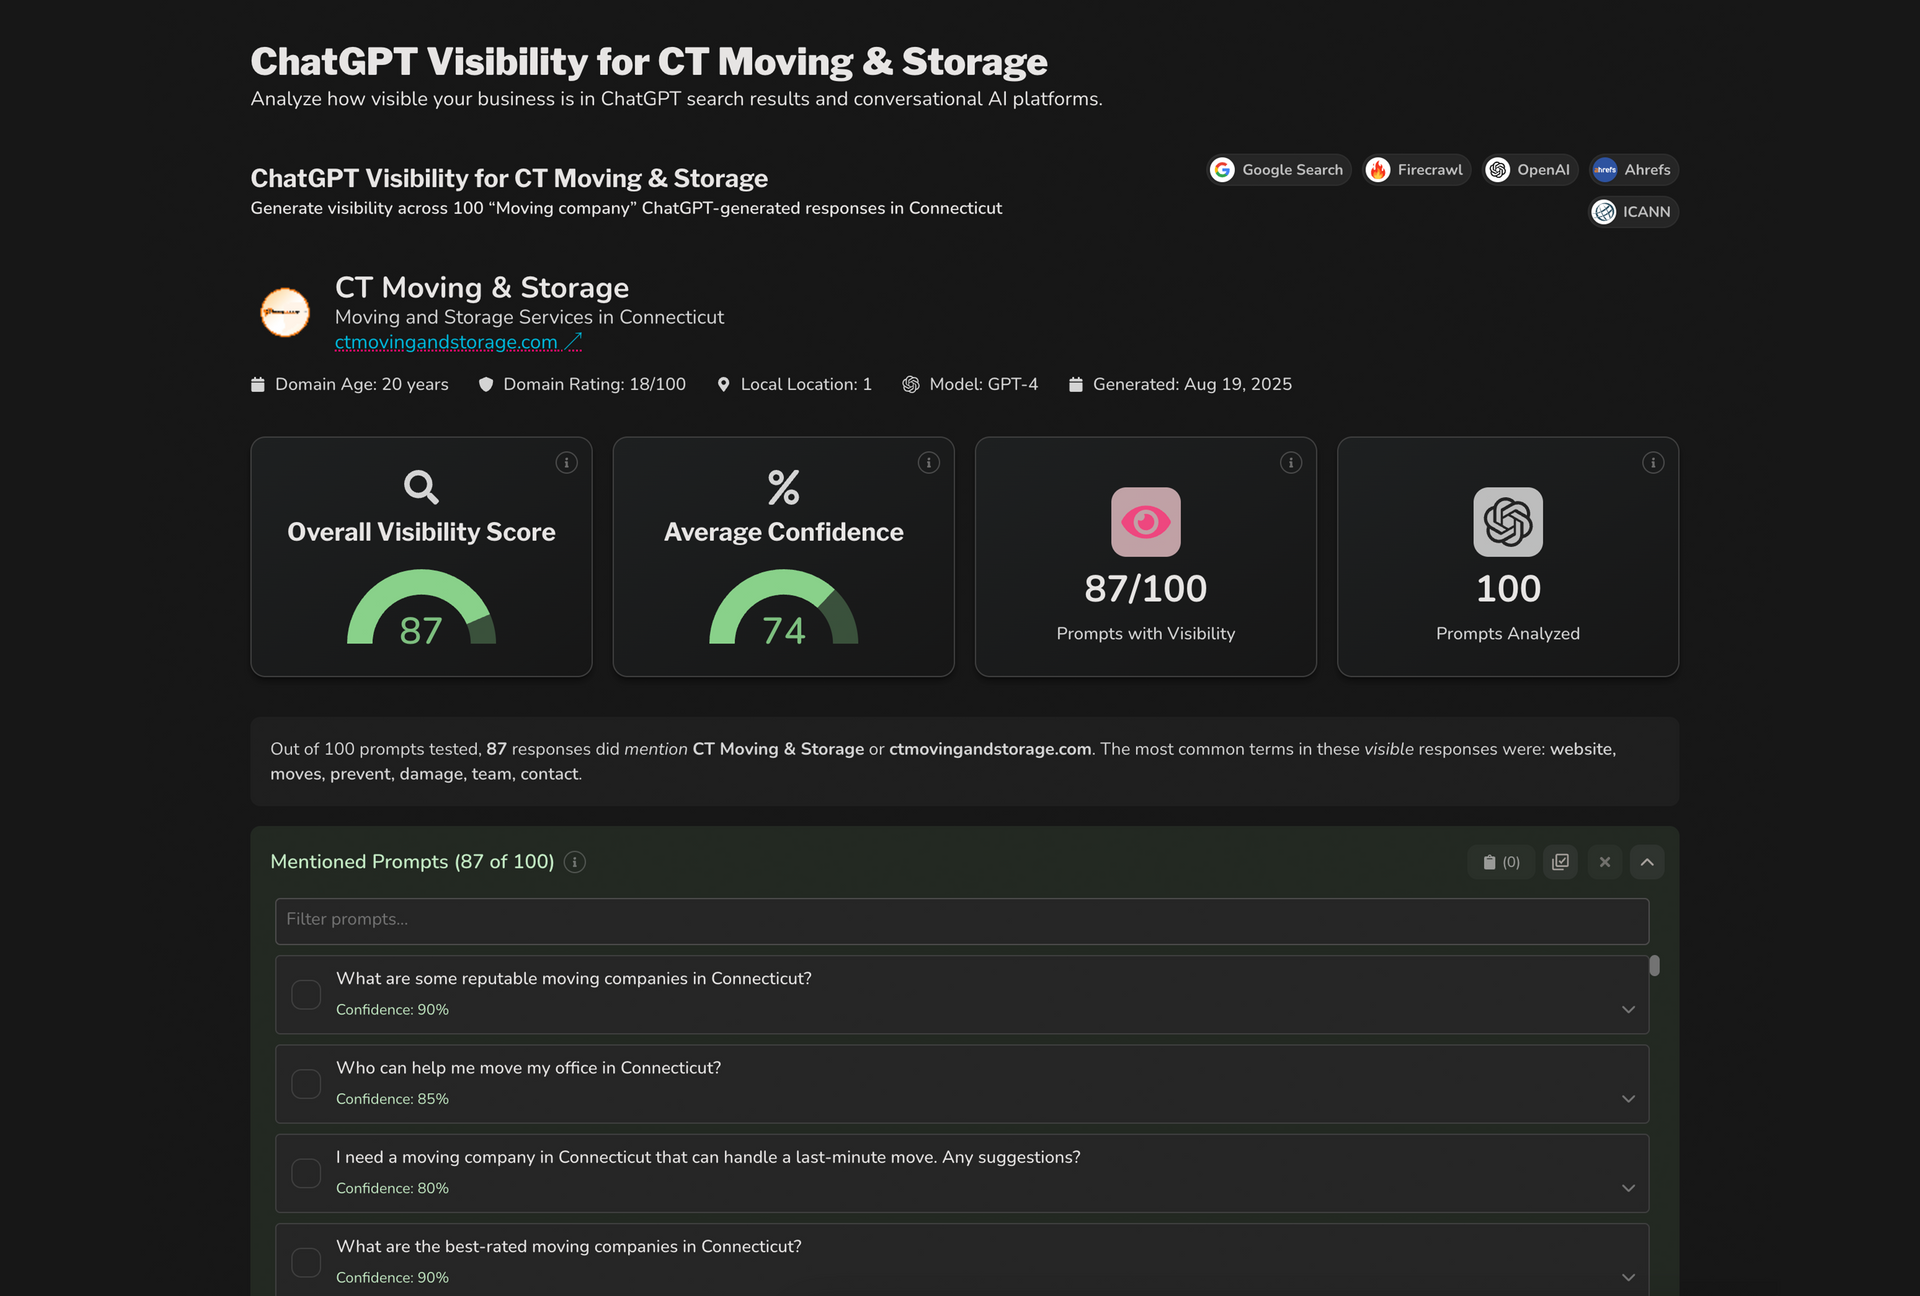Screen dimensions: 1920x1296
Task: Click the X clear selection icon
Action: (1604, 862)
